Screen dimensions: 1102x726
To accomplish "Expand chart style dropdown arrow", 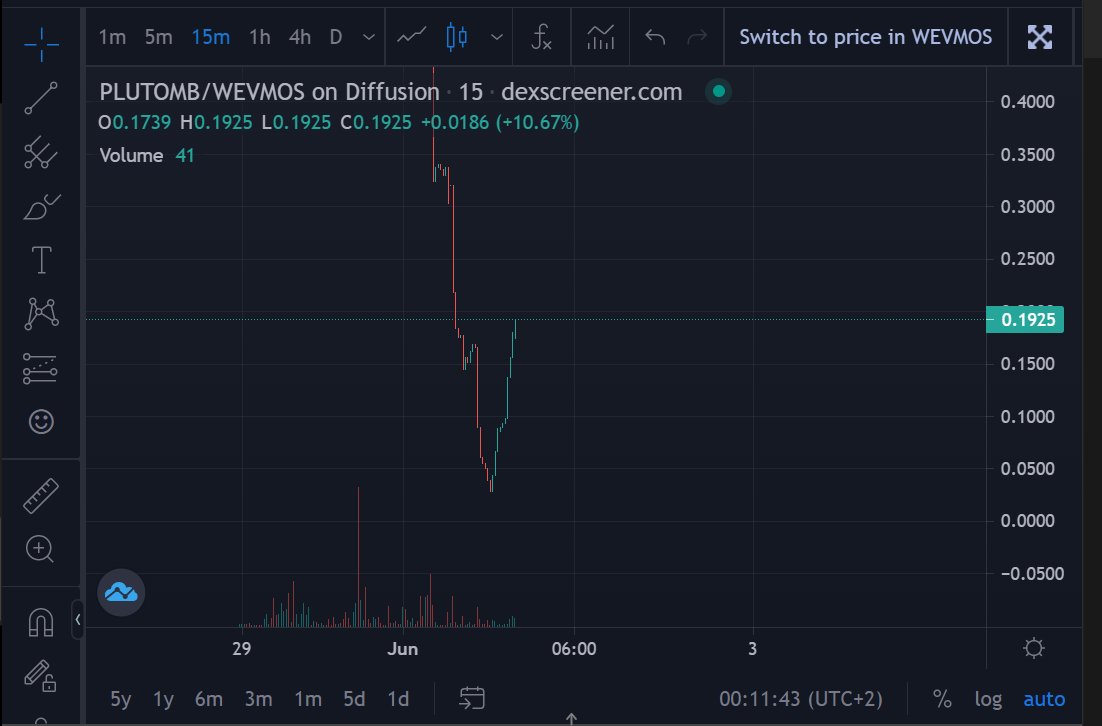I will (496, 37).
